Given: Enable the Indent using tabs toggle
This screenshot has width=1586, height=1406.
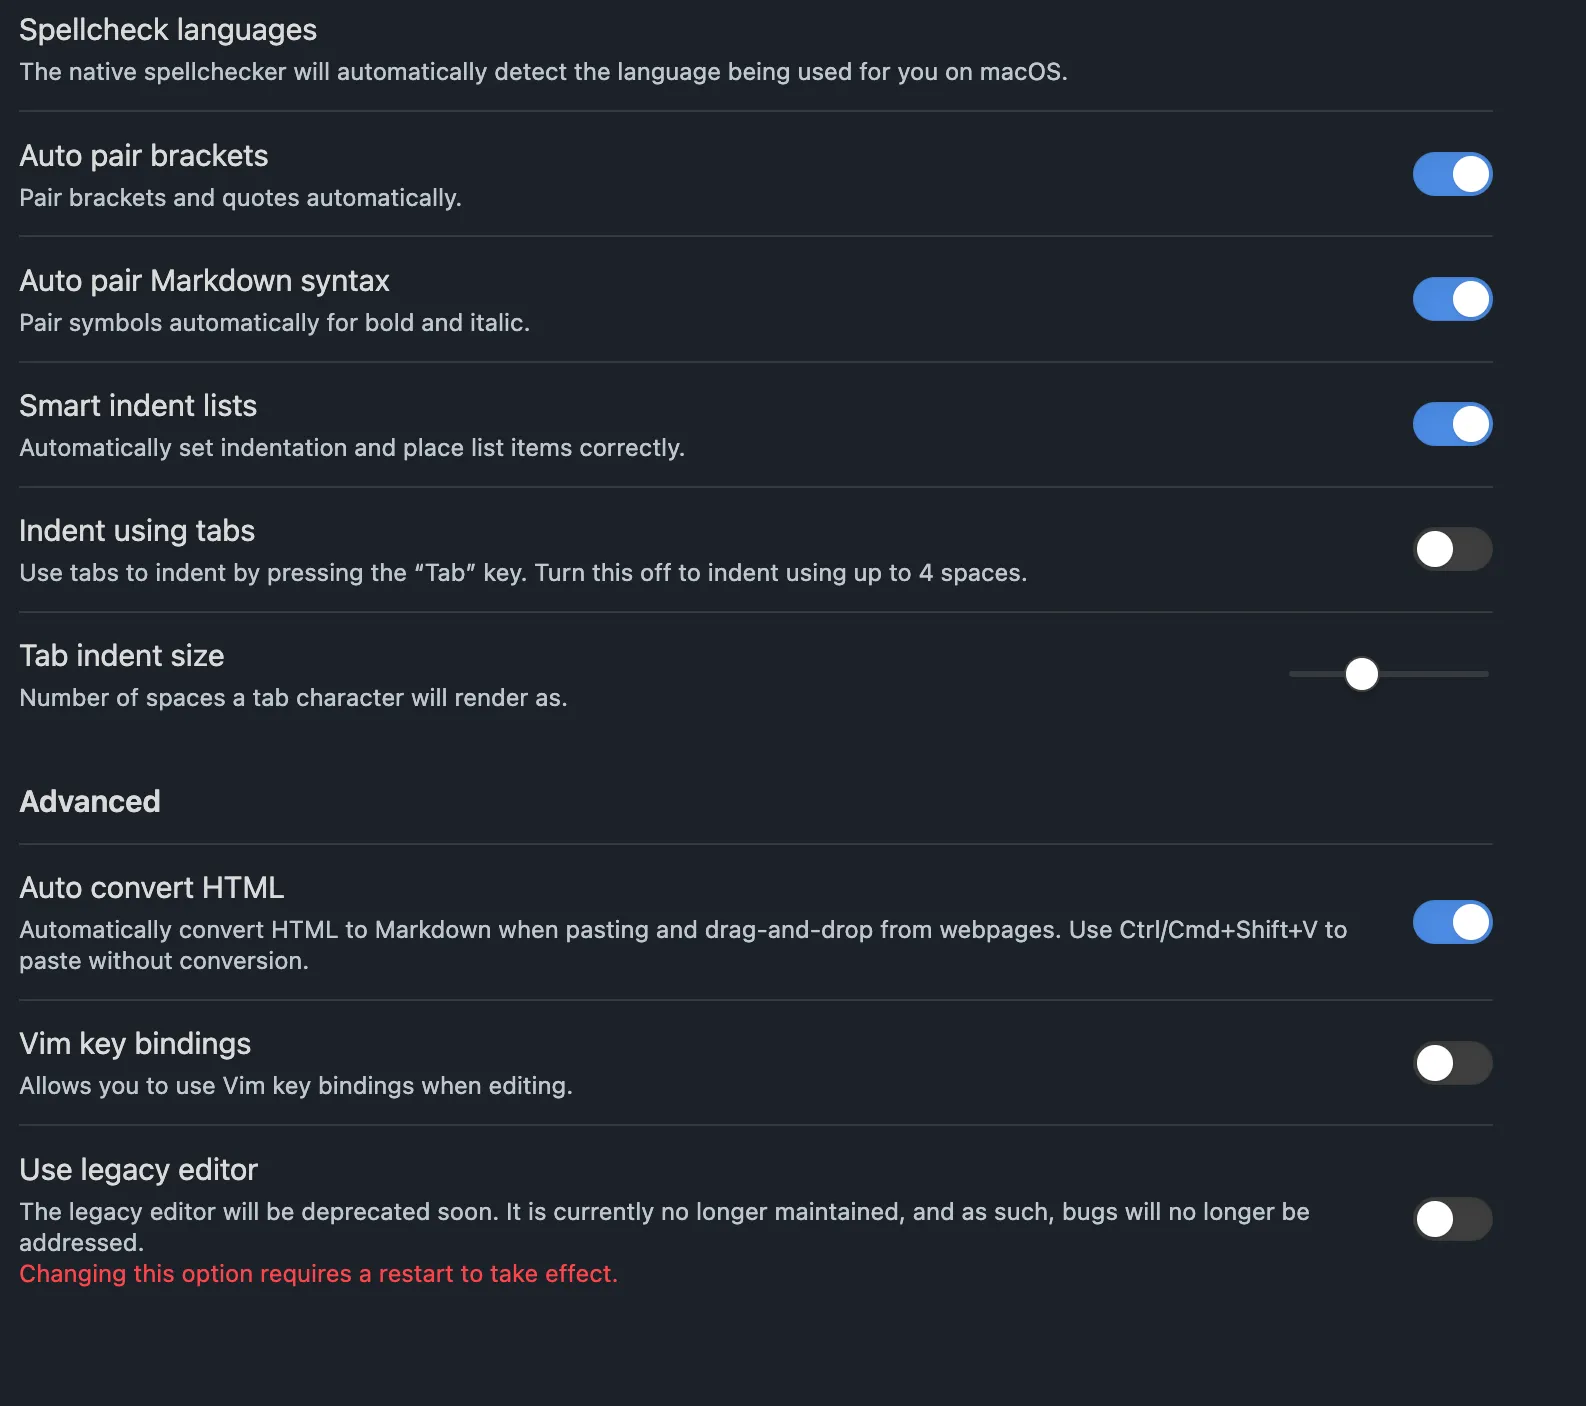Looking at the screenshot, I should click(1452, 549).
